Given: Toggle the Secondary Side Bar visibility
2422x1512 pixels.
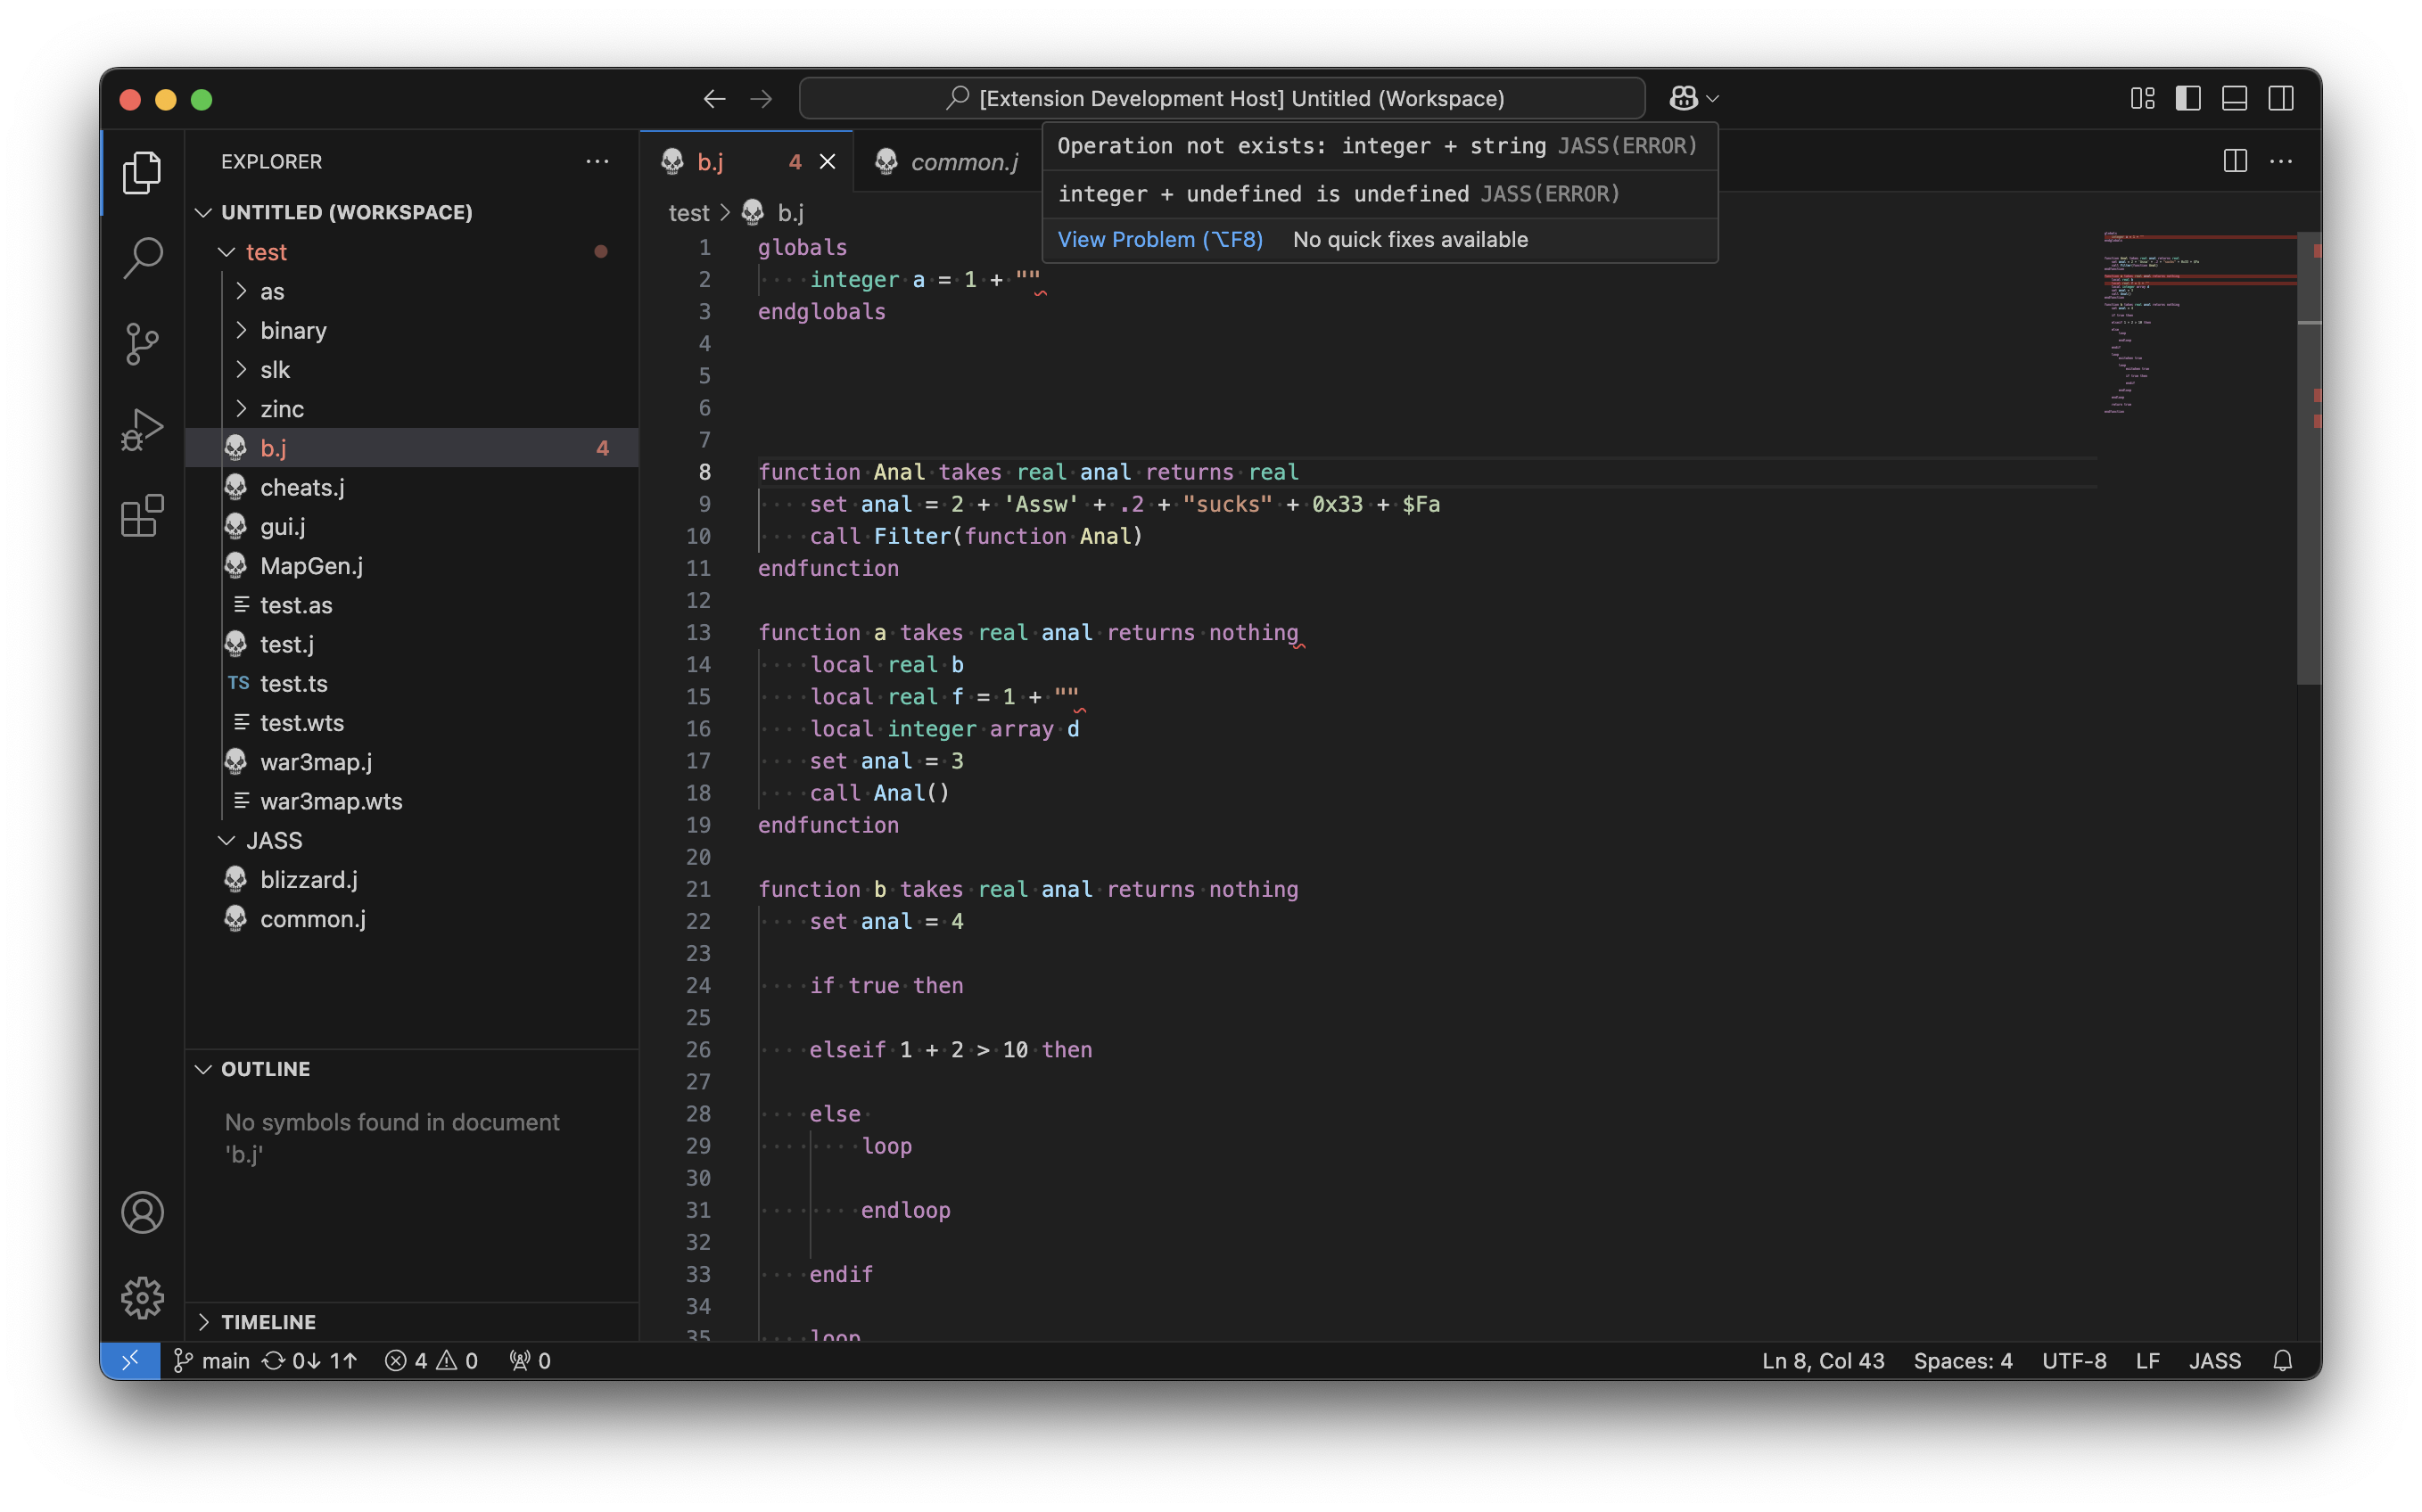Looking at the screenshot, I should (x=2280, y=98).
